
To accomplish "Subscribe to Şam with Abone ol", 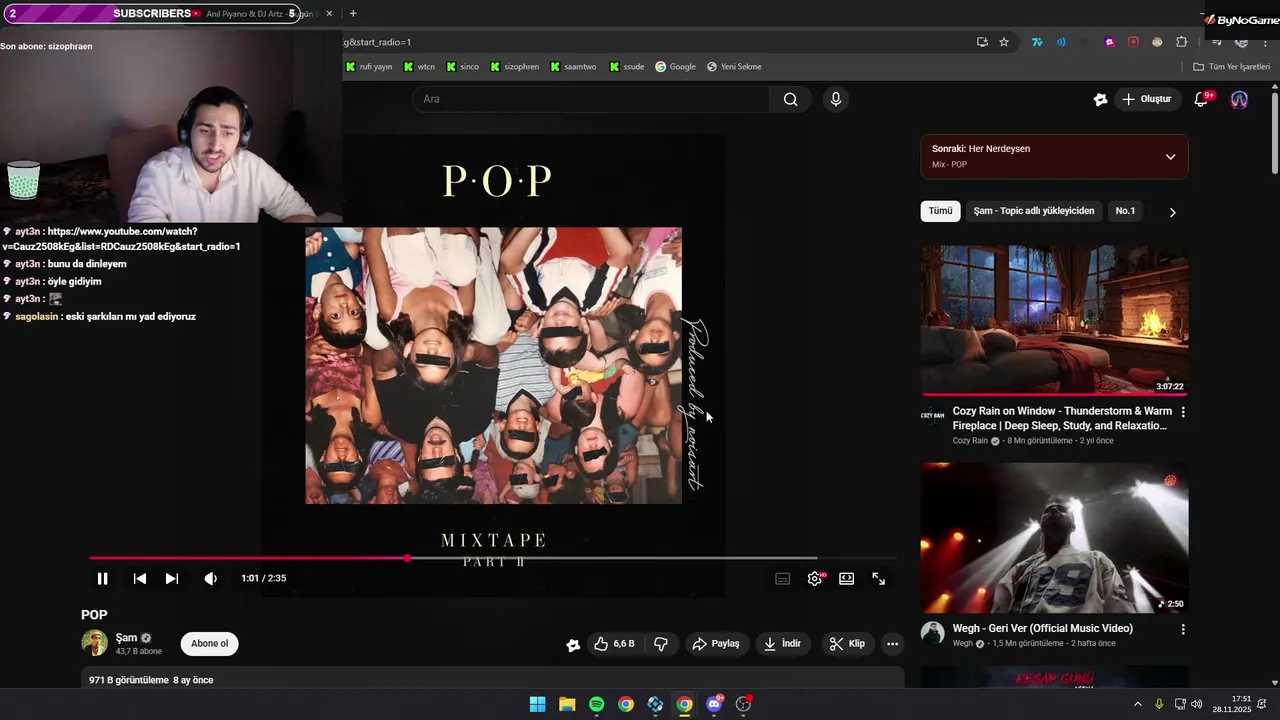I will click(210, 644).
